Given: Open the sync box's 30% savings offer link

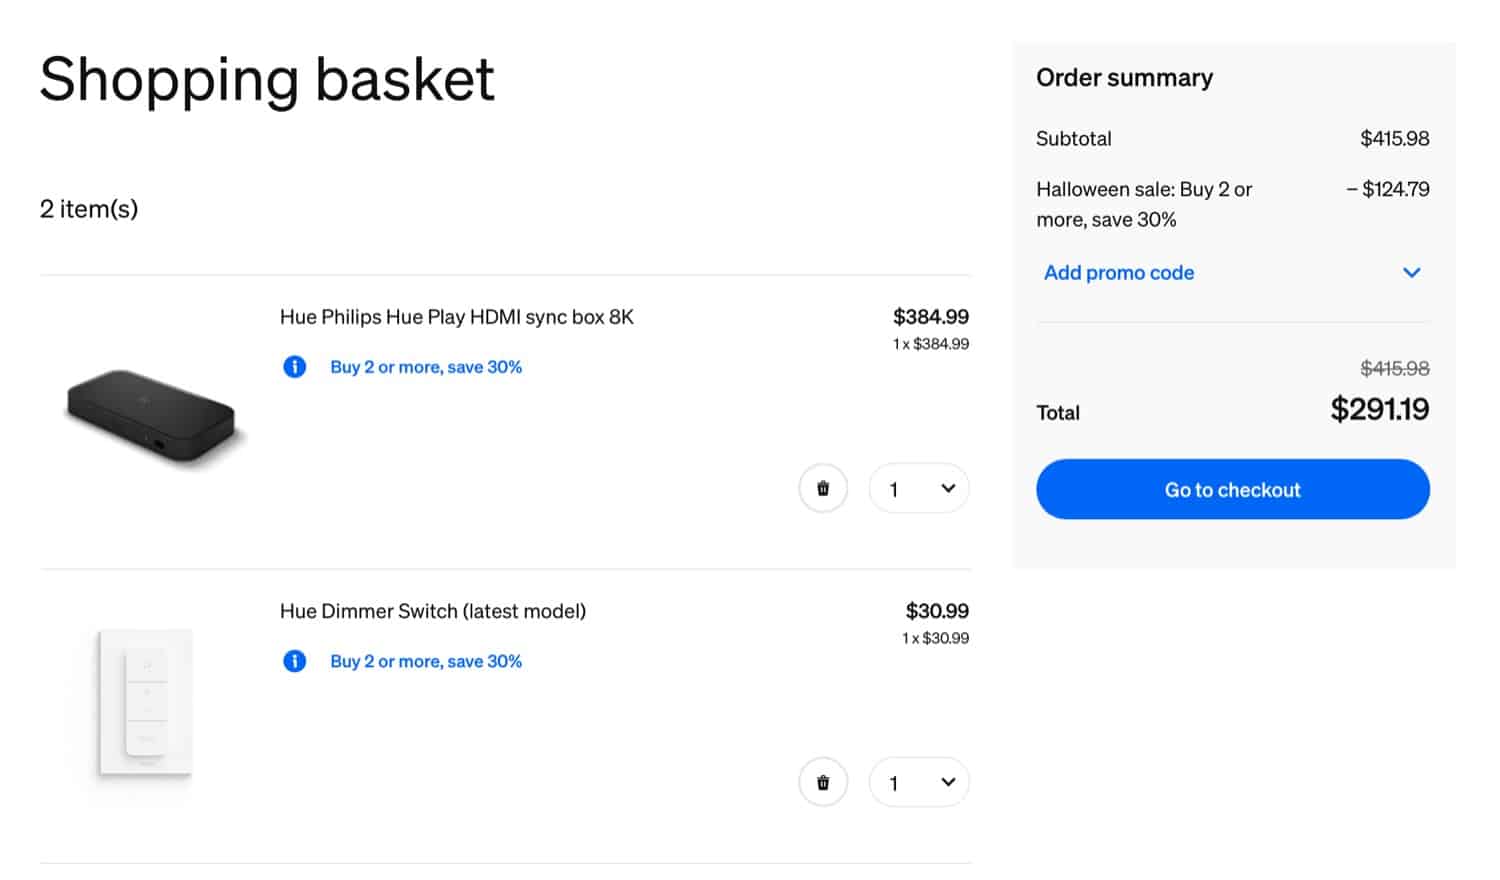Looking at the screenshot, I should [x=426, y=367].
